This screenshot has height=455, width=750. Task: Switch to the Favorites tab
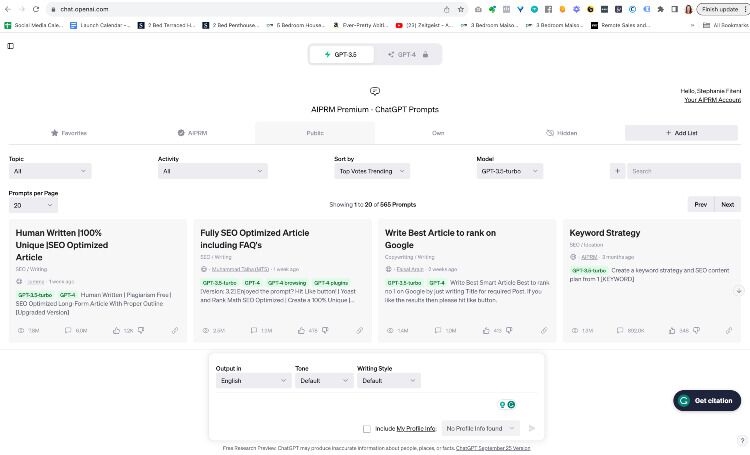click(69, 132)
